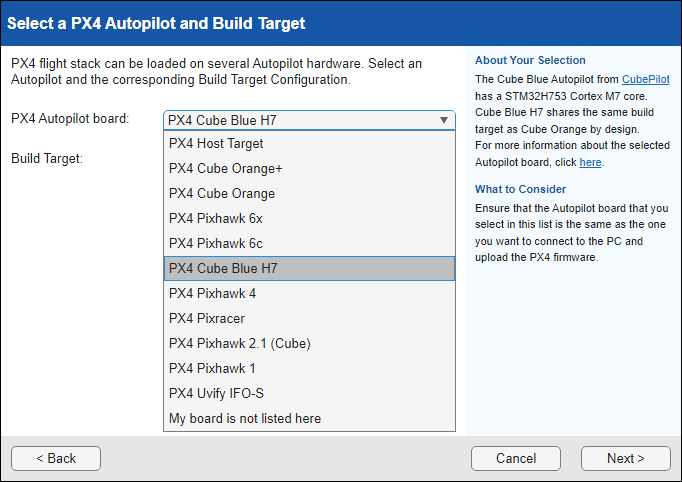Choose PX4 Uvify IFO-S option

click(216, 393)
